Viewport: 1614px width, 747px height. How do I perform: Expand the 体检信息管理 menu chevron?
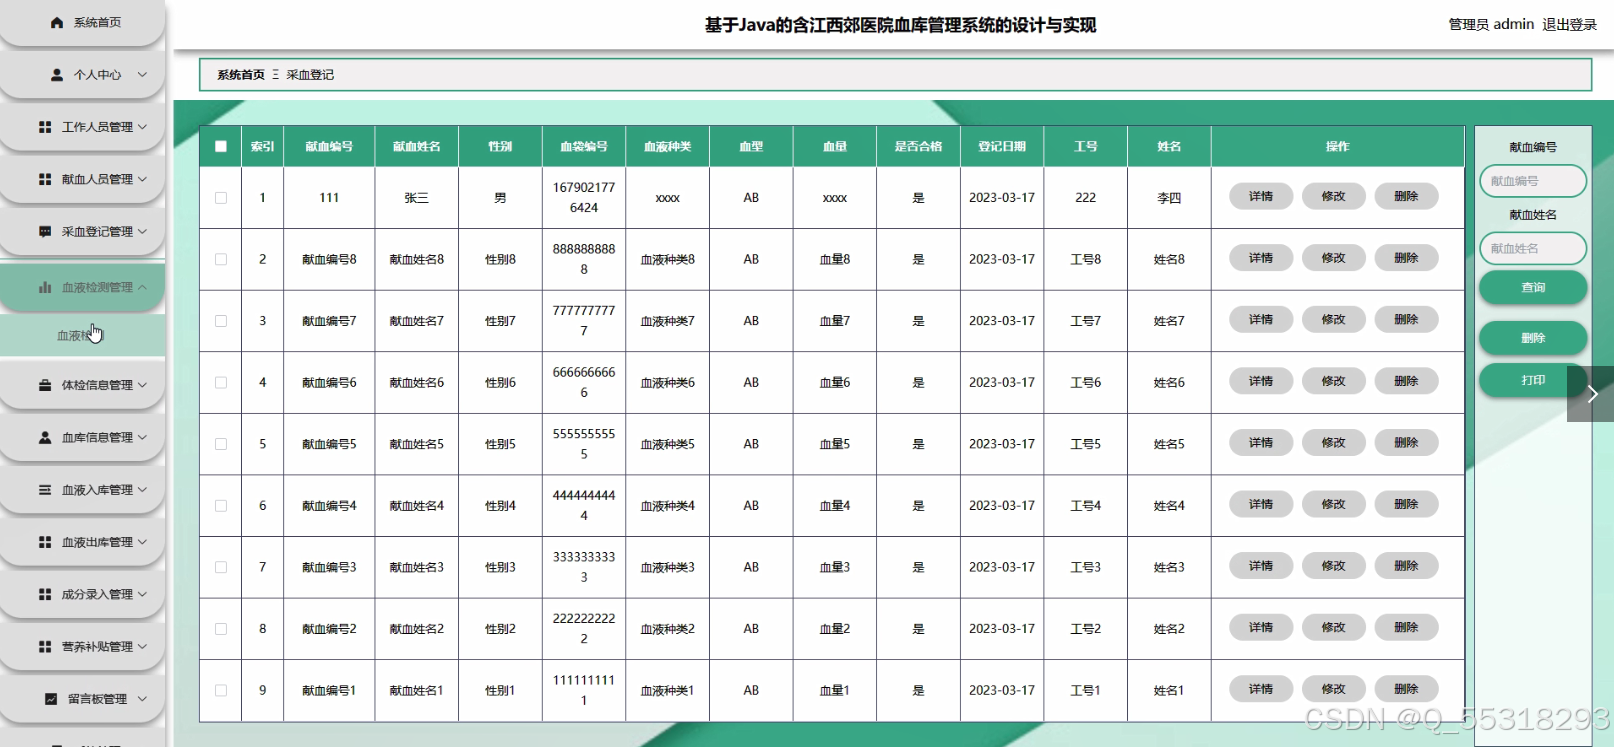(x=142, y=385)
